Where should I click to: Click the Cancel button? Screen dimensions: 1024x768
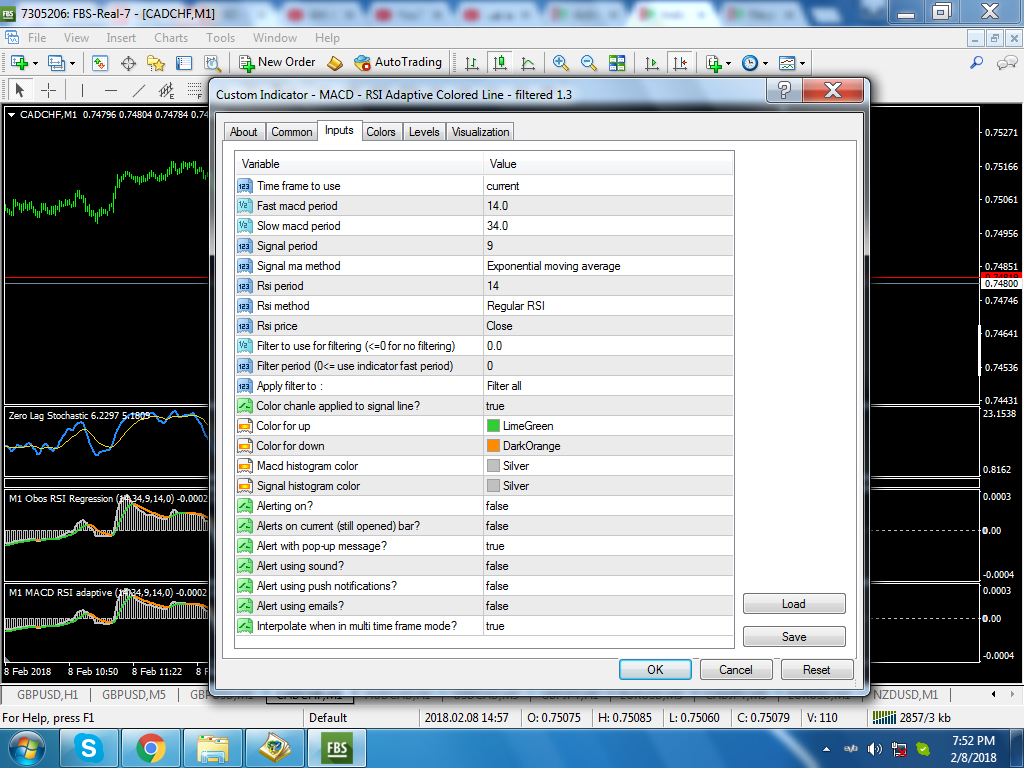point(736,669)
